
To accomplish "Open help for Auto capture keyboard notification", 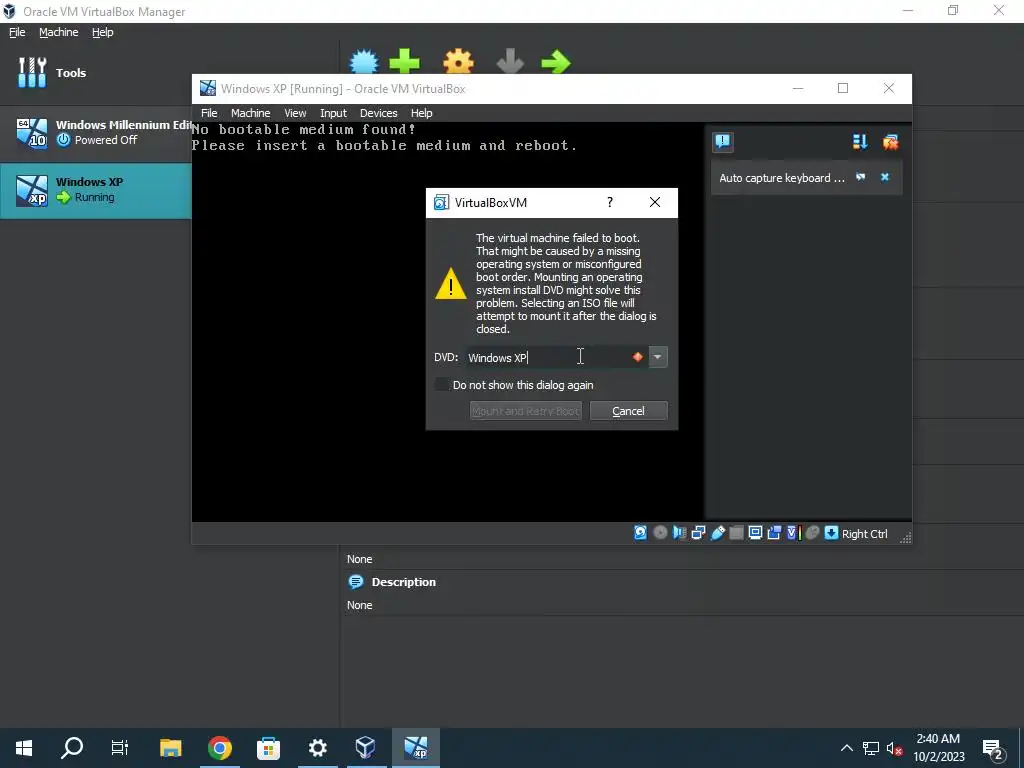I will [861, 177].
